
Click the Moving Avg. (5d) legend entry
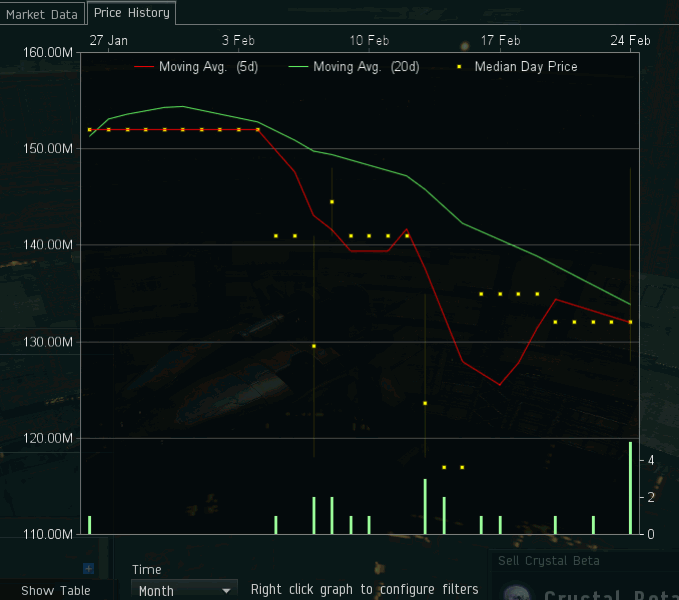196,67
